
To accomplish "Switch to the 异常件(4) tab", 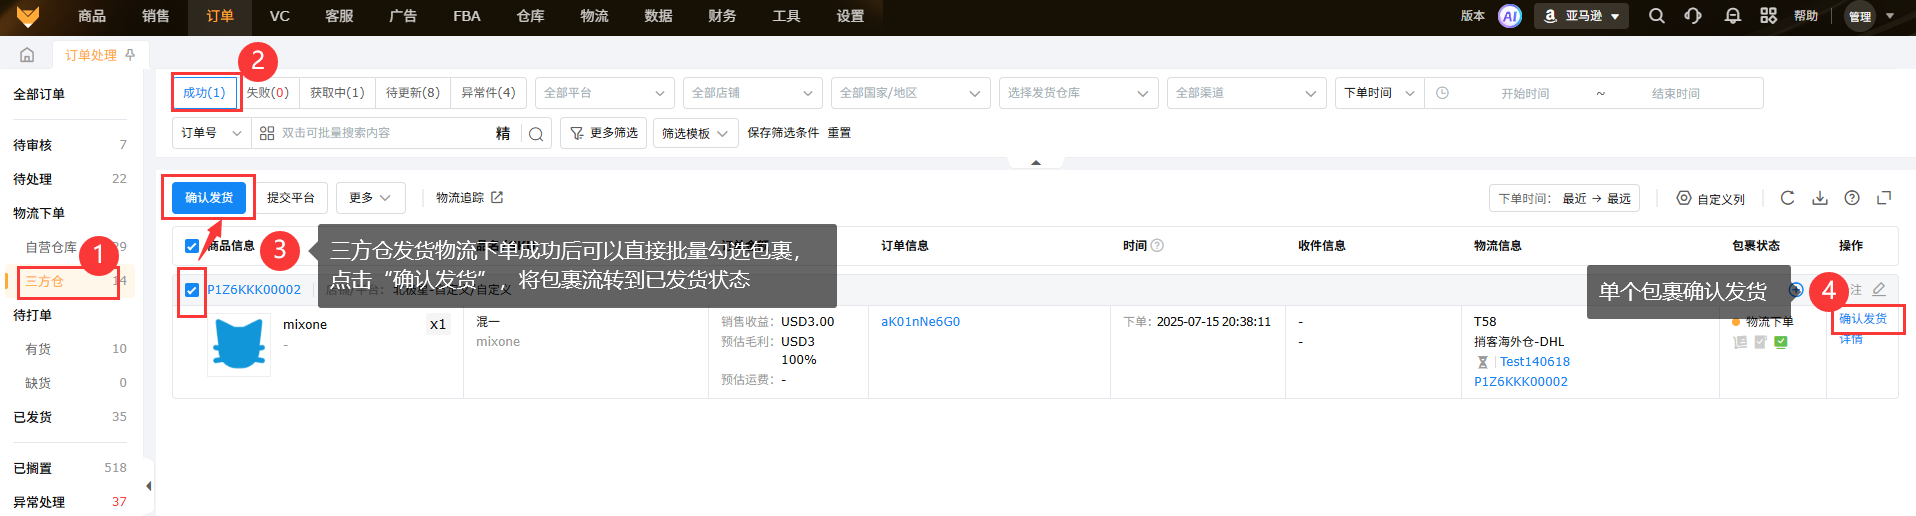I will pos(488,93).
